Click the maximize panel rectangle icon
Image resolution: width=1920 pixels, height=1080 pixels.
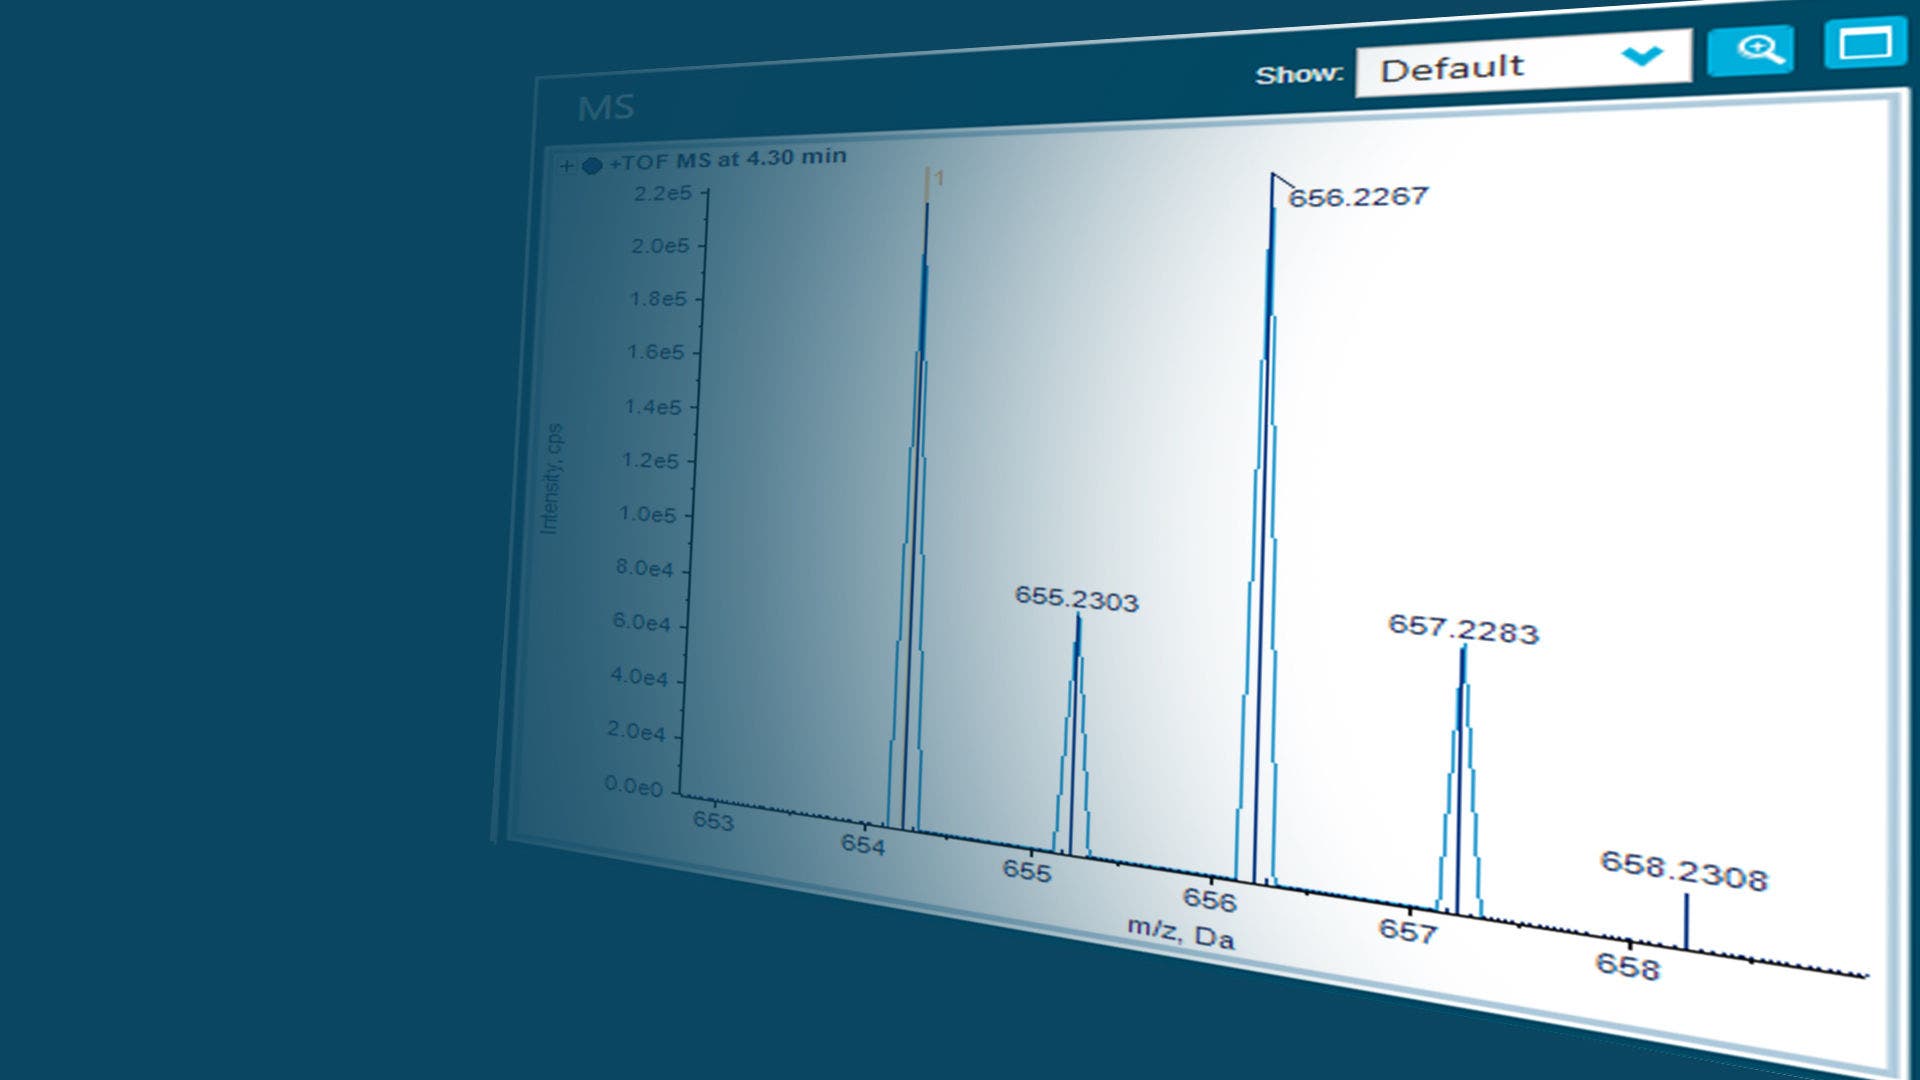(x=1864, y=44)
